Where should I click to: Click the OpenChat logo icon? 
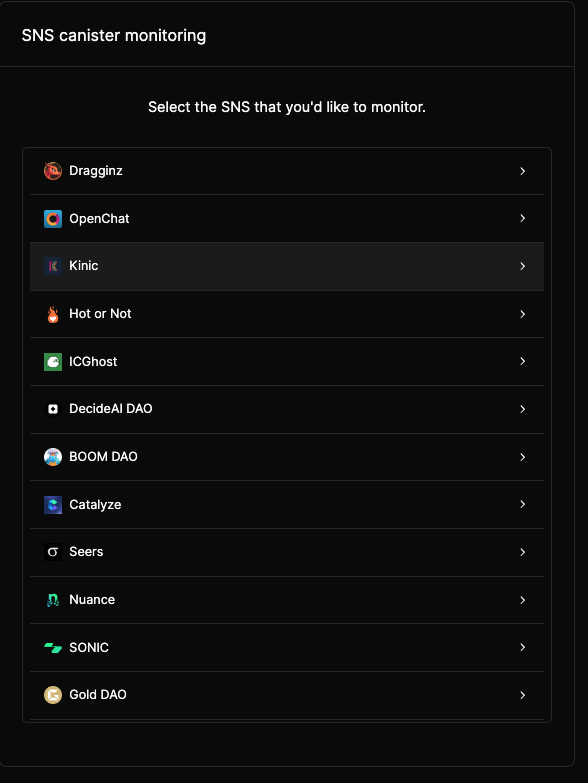point(53,219)
